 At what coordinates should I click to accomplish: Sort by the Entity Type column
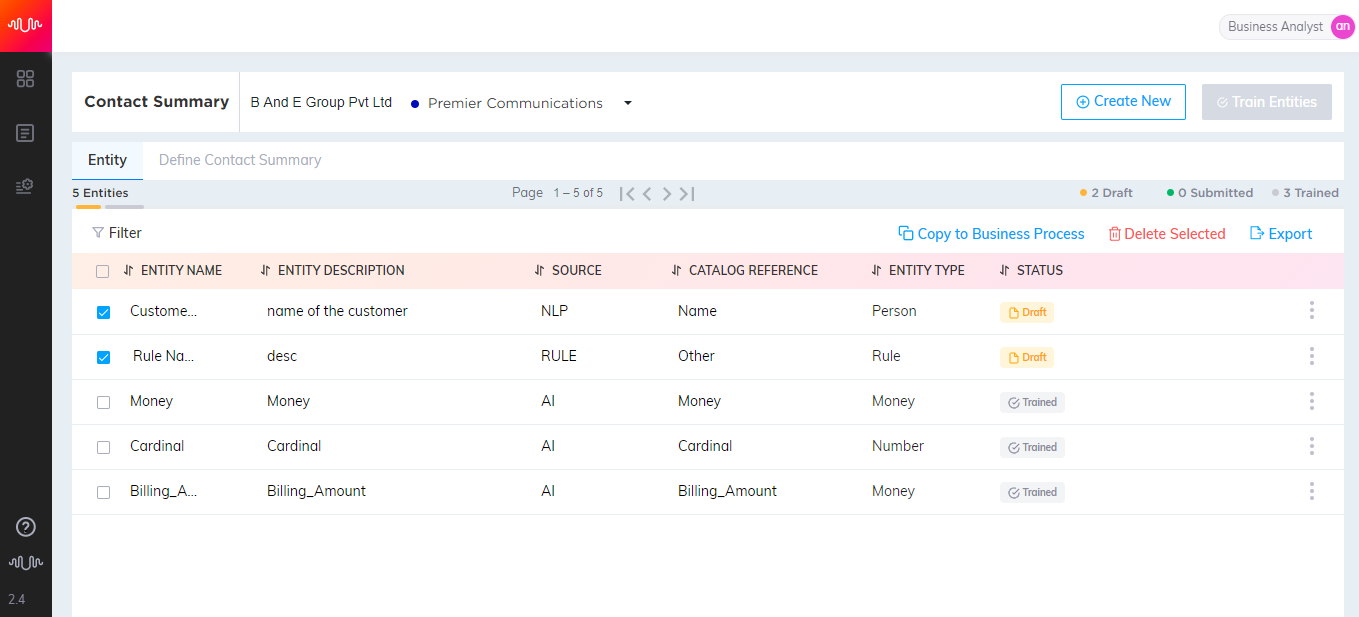918,271
